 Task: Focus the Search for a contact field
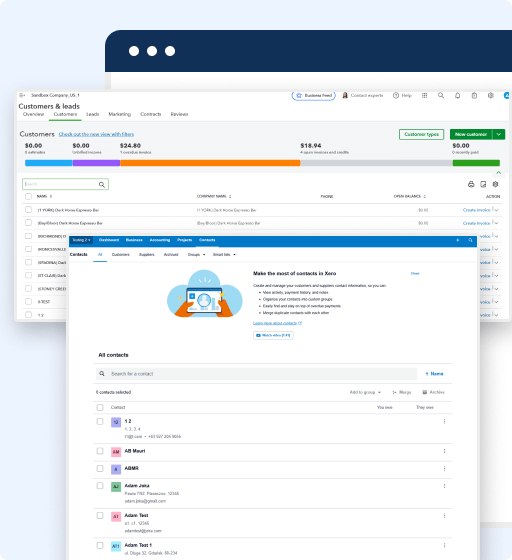[256, 374]
